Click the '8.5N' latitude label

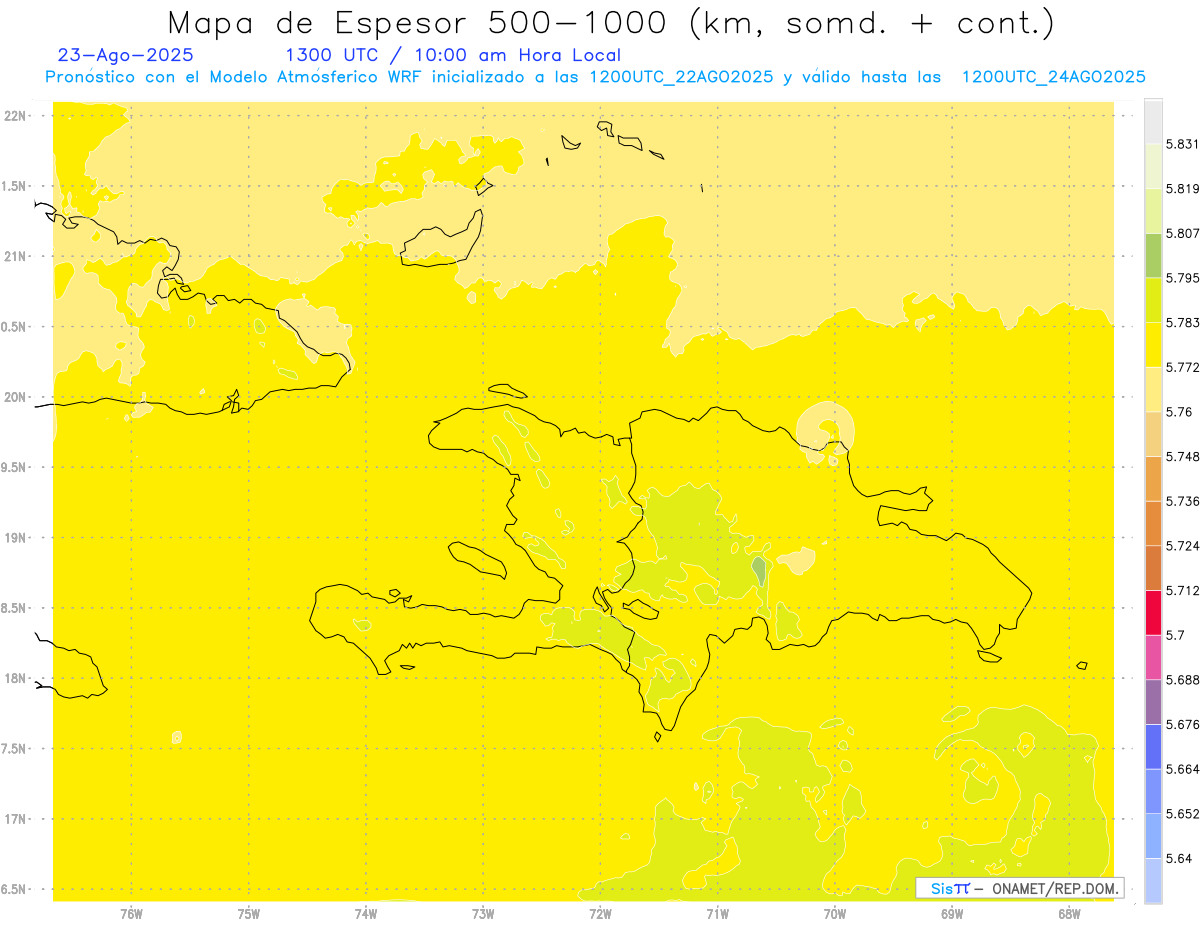13,608
